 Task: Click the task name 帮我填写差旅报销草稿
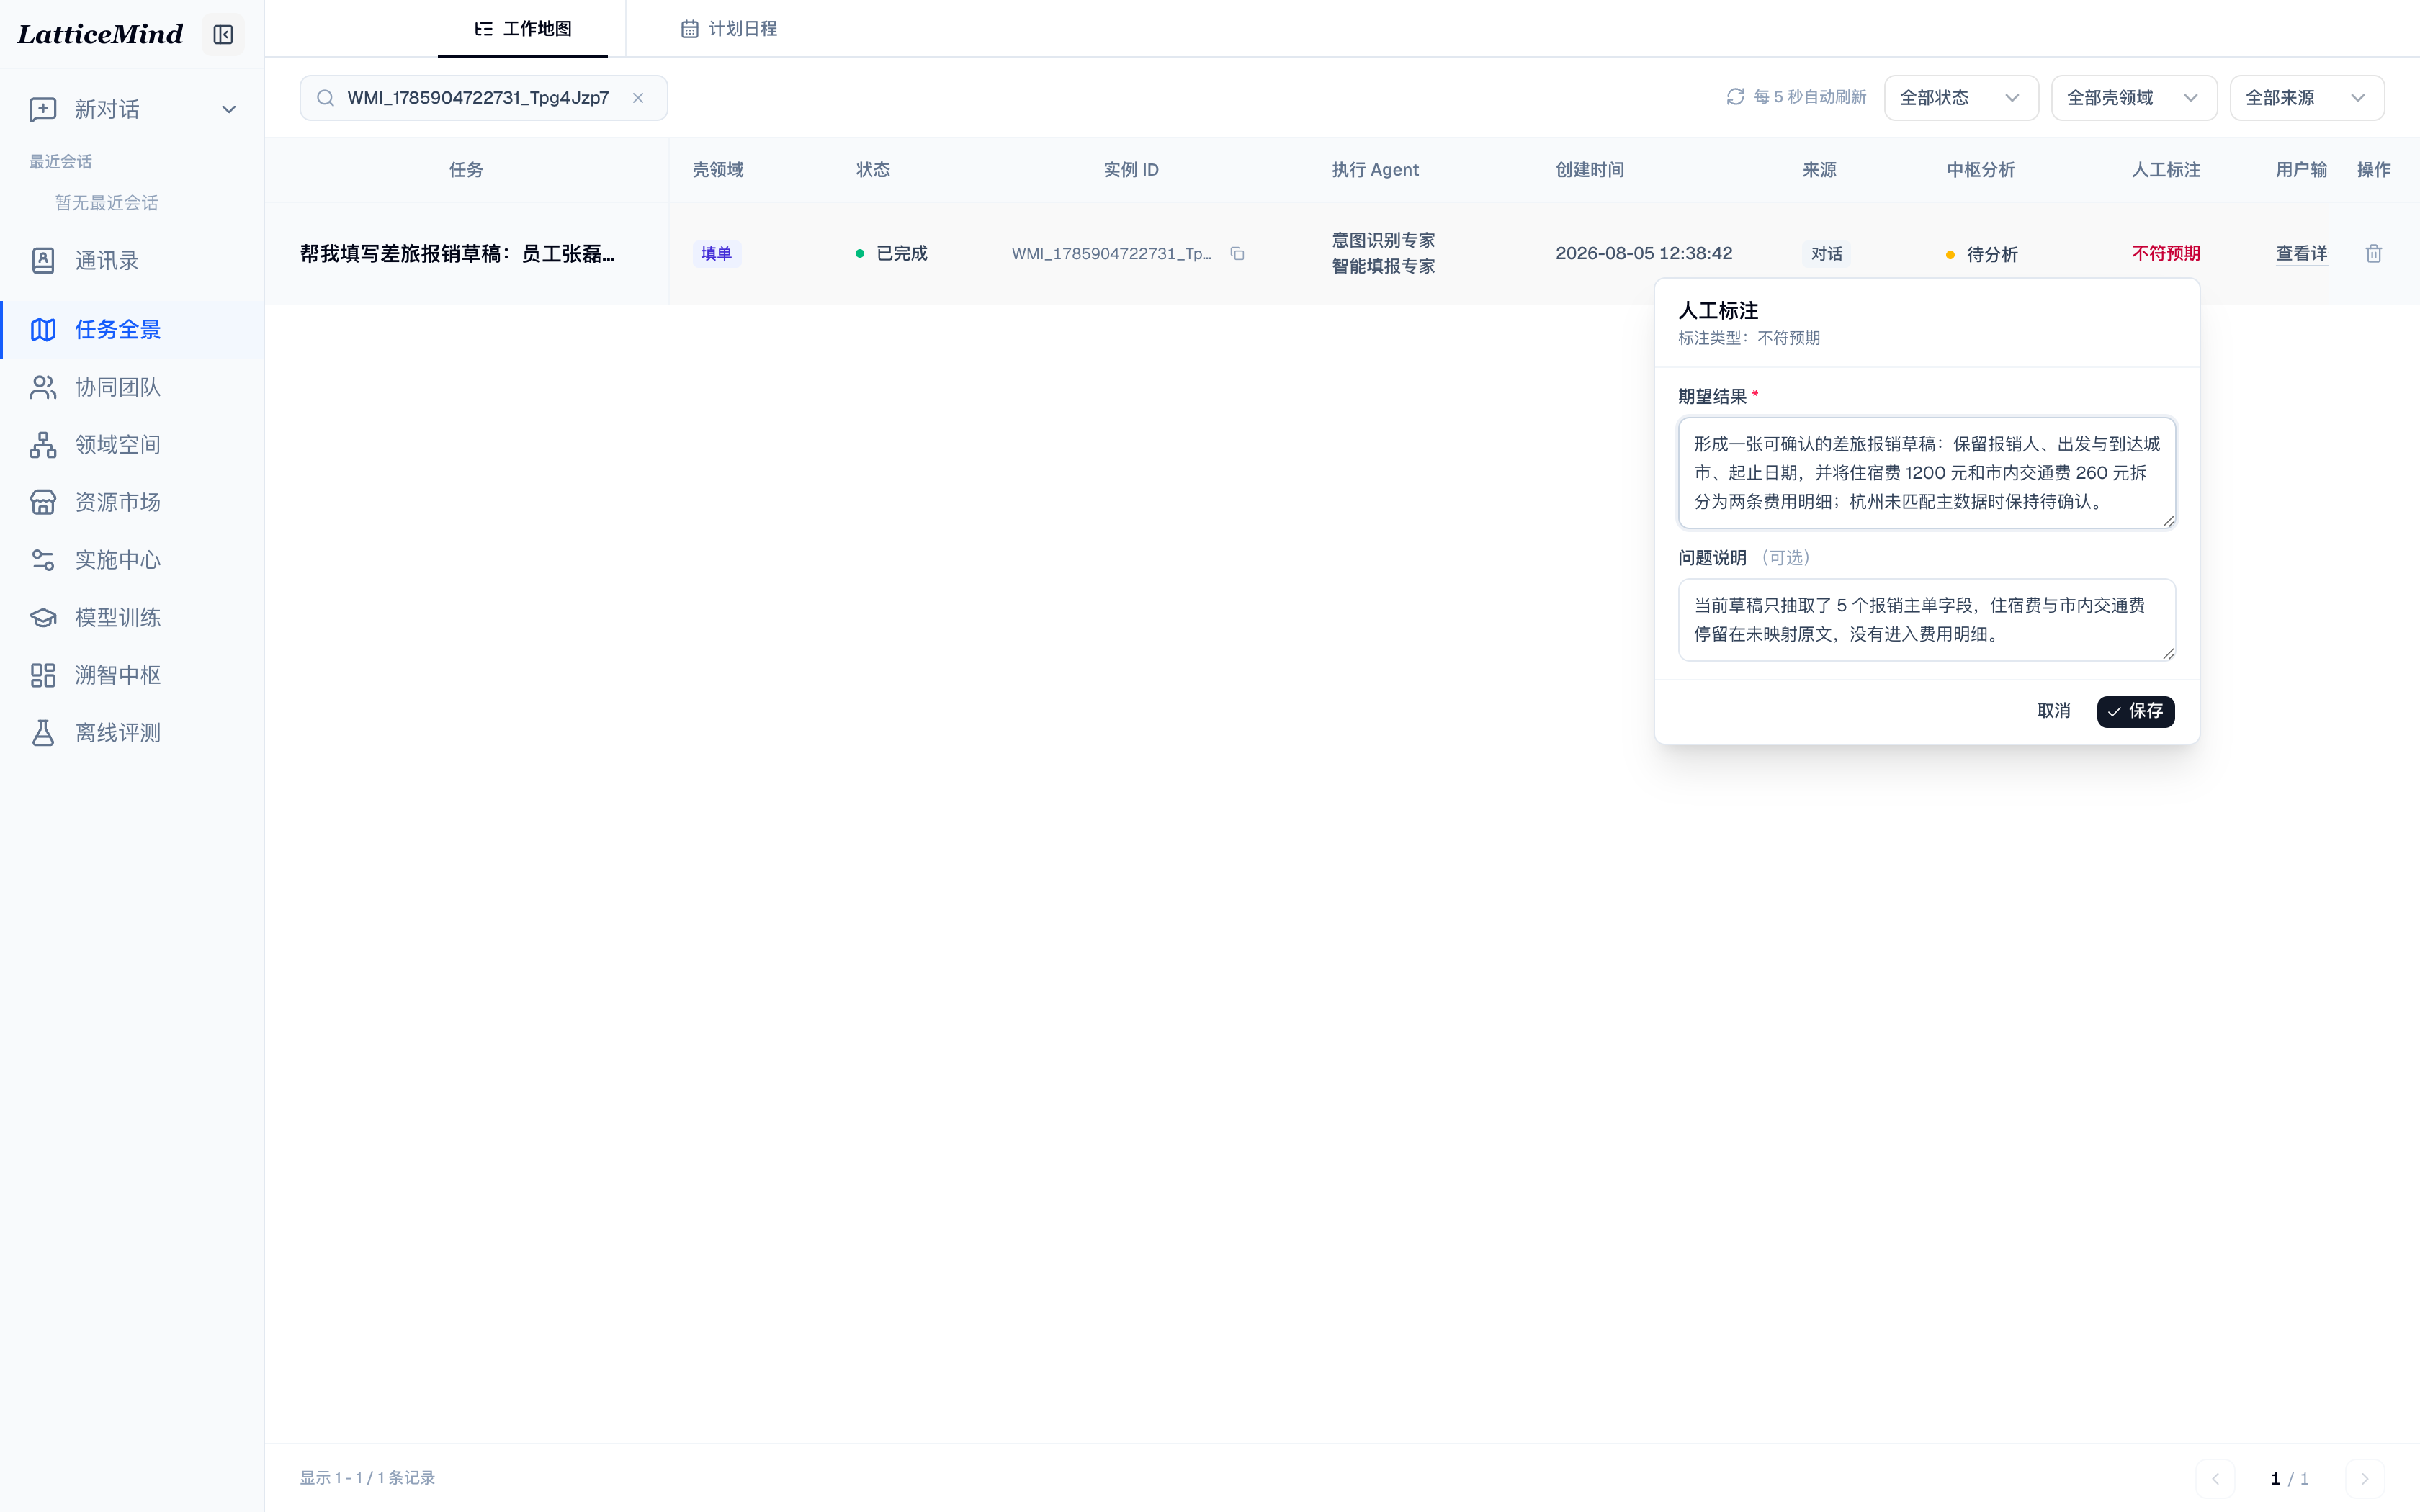[x=457, y=254]
